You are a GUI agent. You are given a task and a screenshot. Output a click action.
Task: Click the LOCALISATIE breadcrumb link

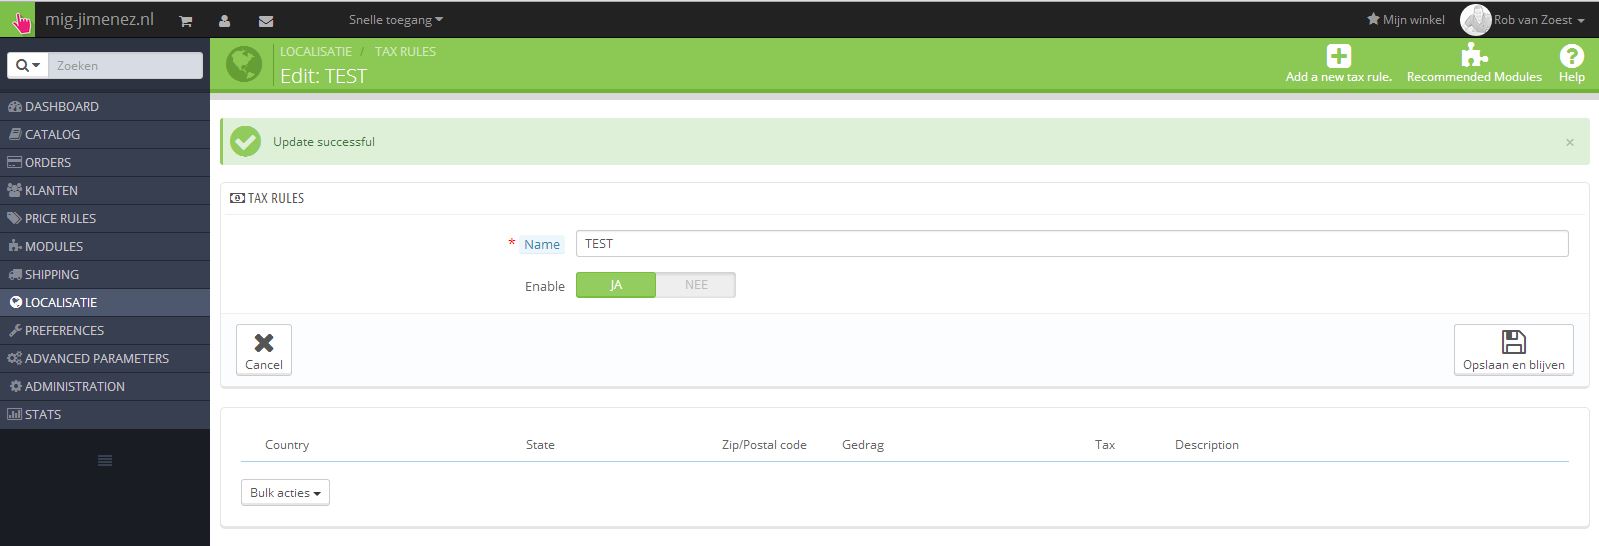point(316,51)
